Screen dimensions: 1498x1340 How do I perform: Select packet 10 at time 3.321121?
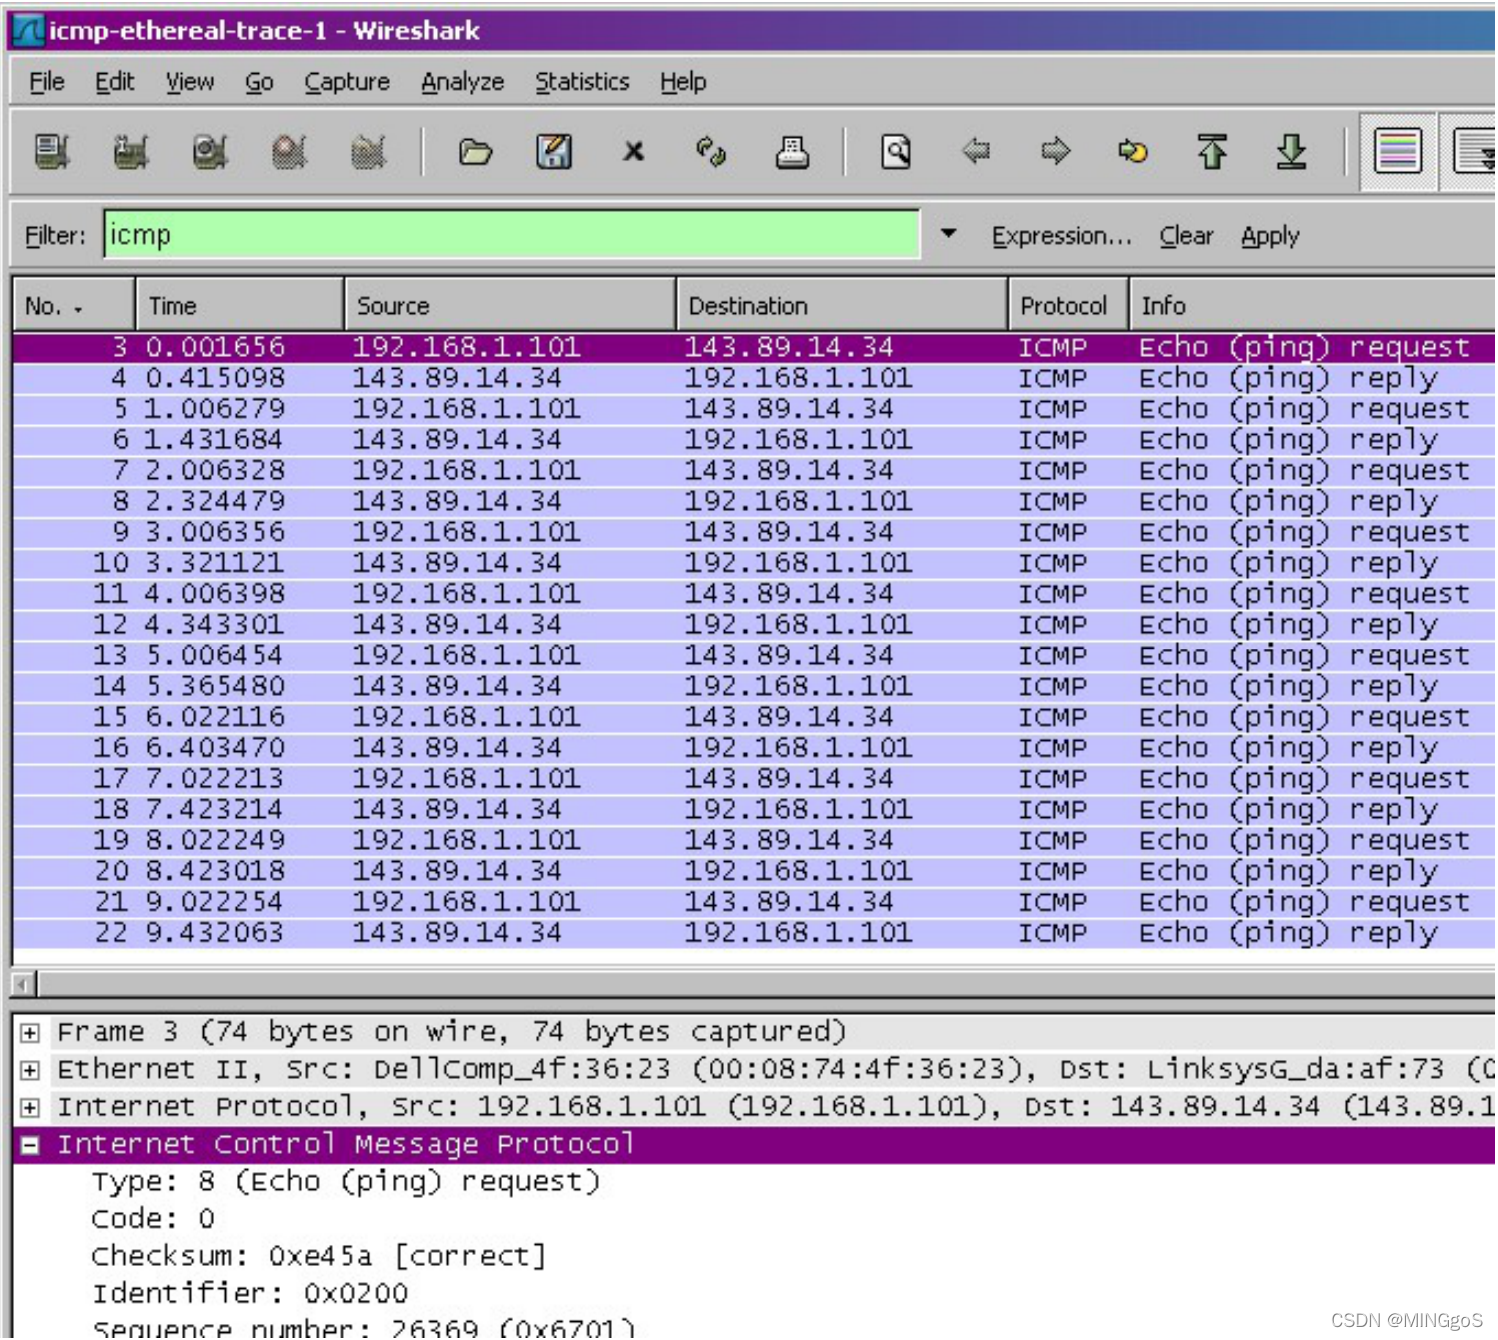pos(754,563)
